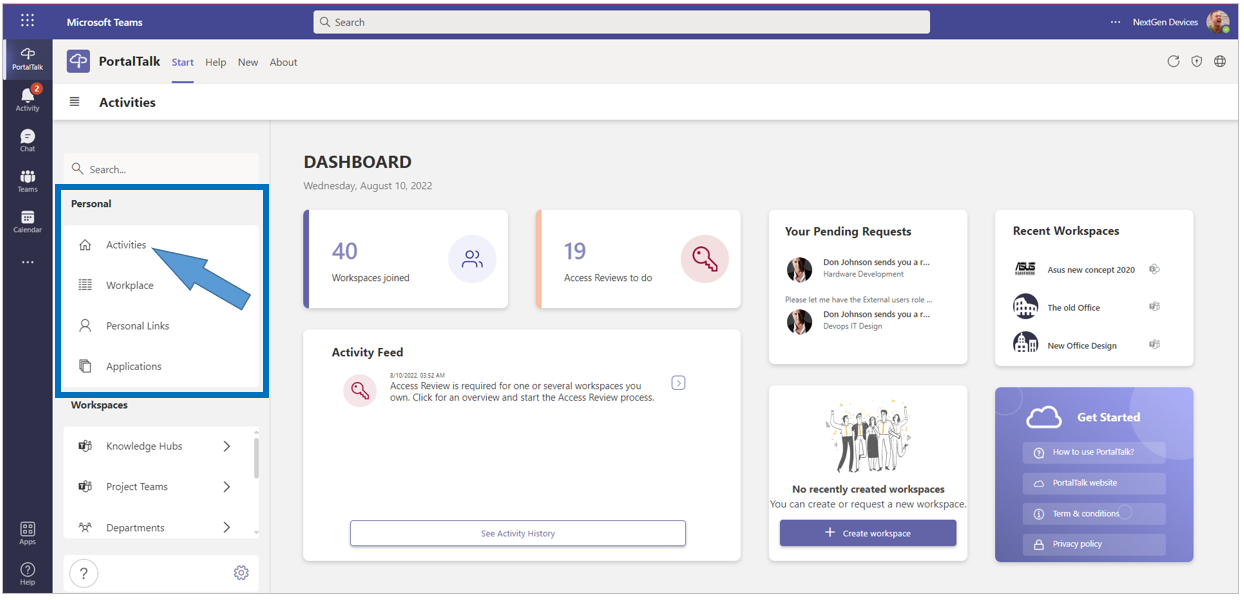The image size is (1244, 600).
Task: Click the shield icon in the header
Action: coord(1197,62)
